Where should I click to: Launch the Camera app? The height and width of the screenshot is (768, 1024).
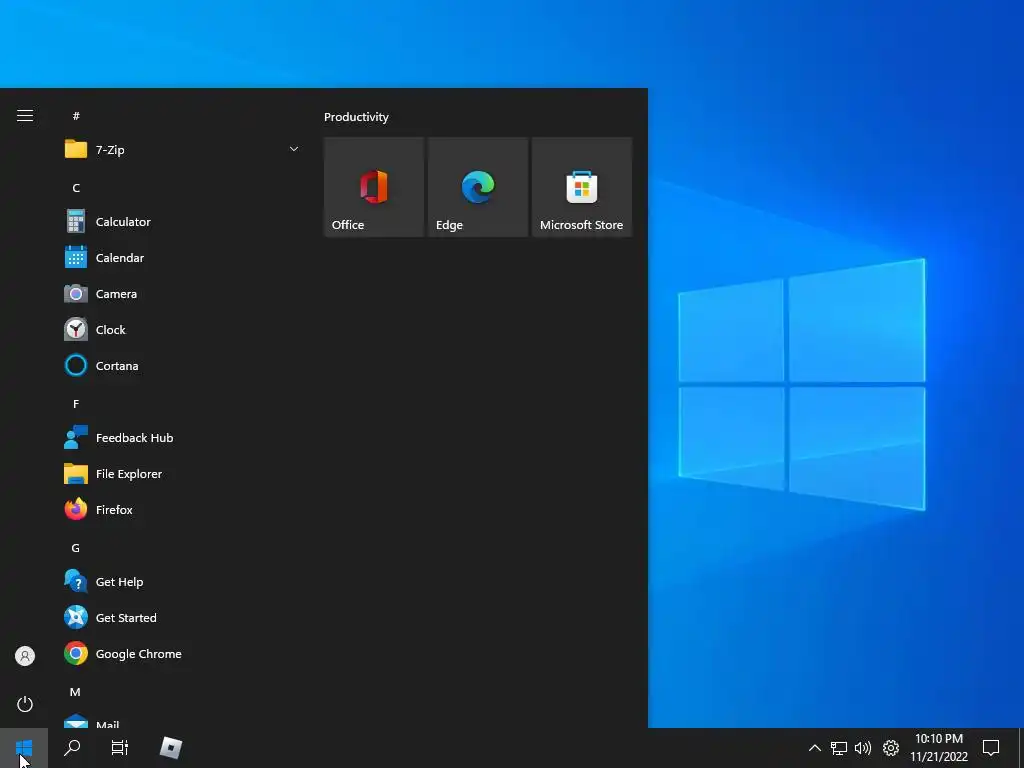pos(183,294)
